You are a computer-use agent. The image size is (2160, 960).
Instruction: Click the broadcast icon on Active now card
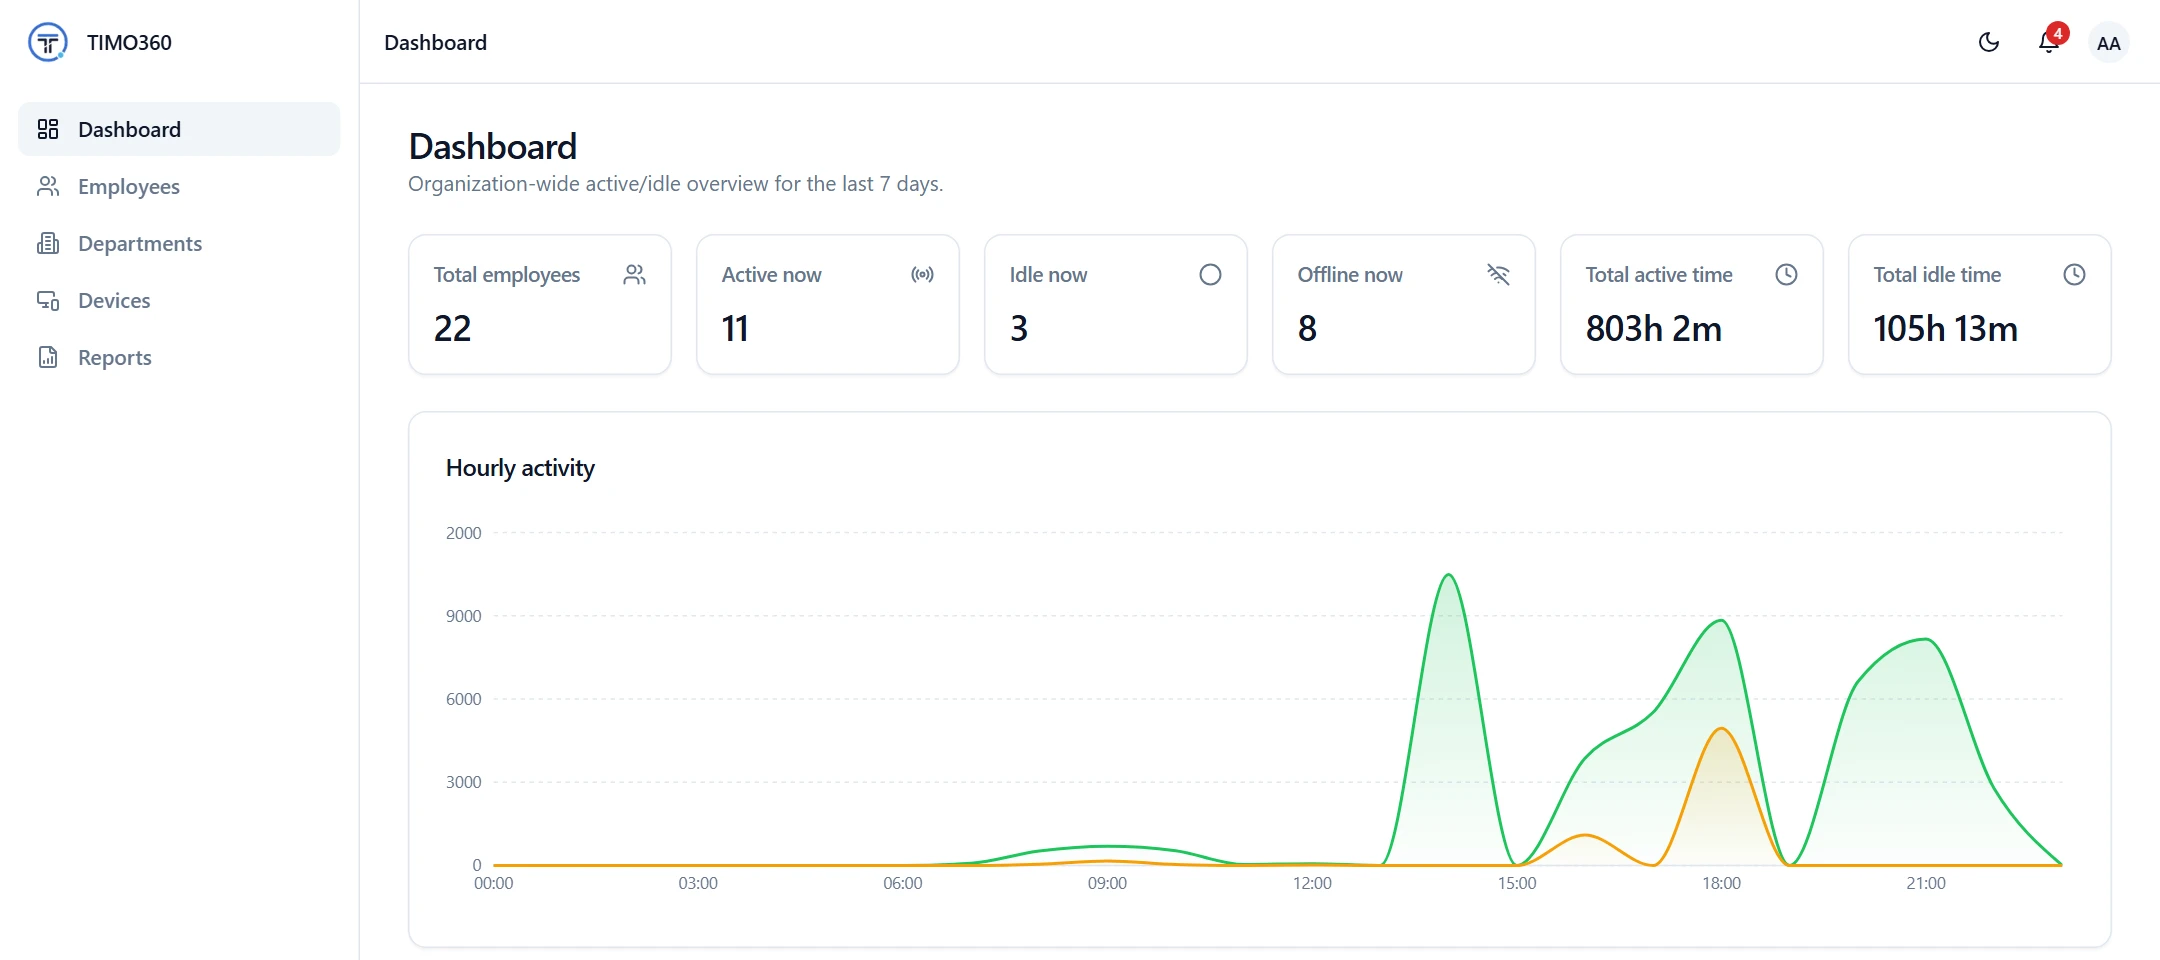coord(923,274)
